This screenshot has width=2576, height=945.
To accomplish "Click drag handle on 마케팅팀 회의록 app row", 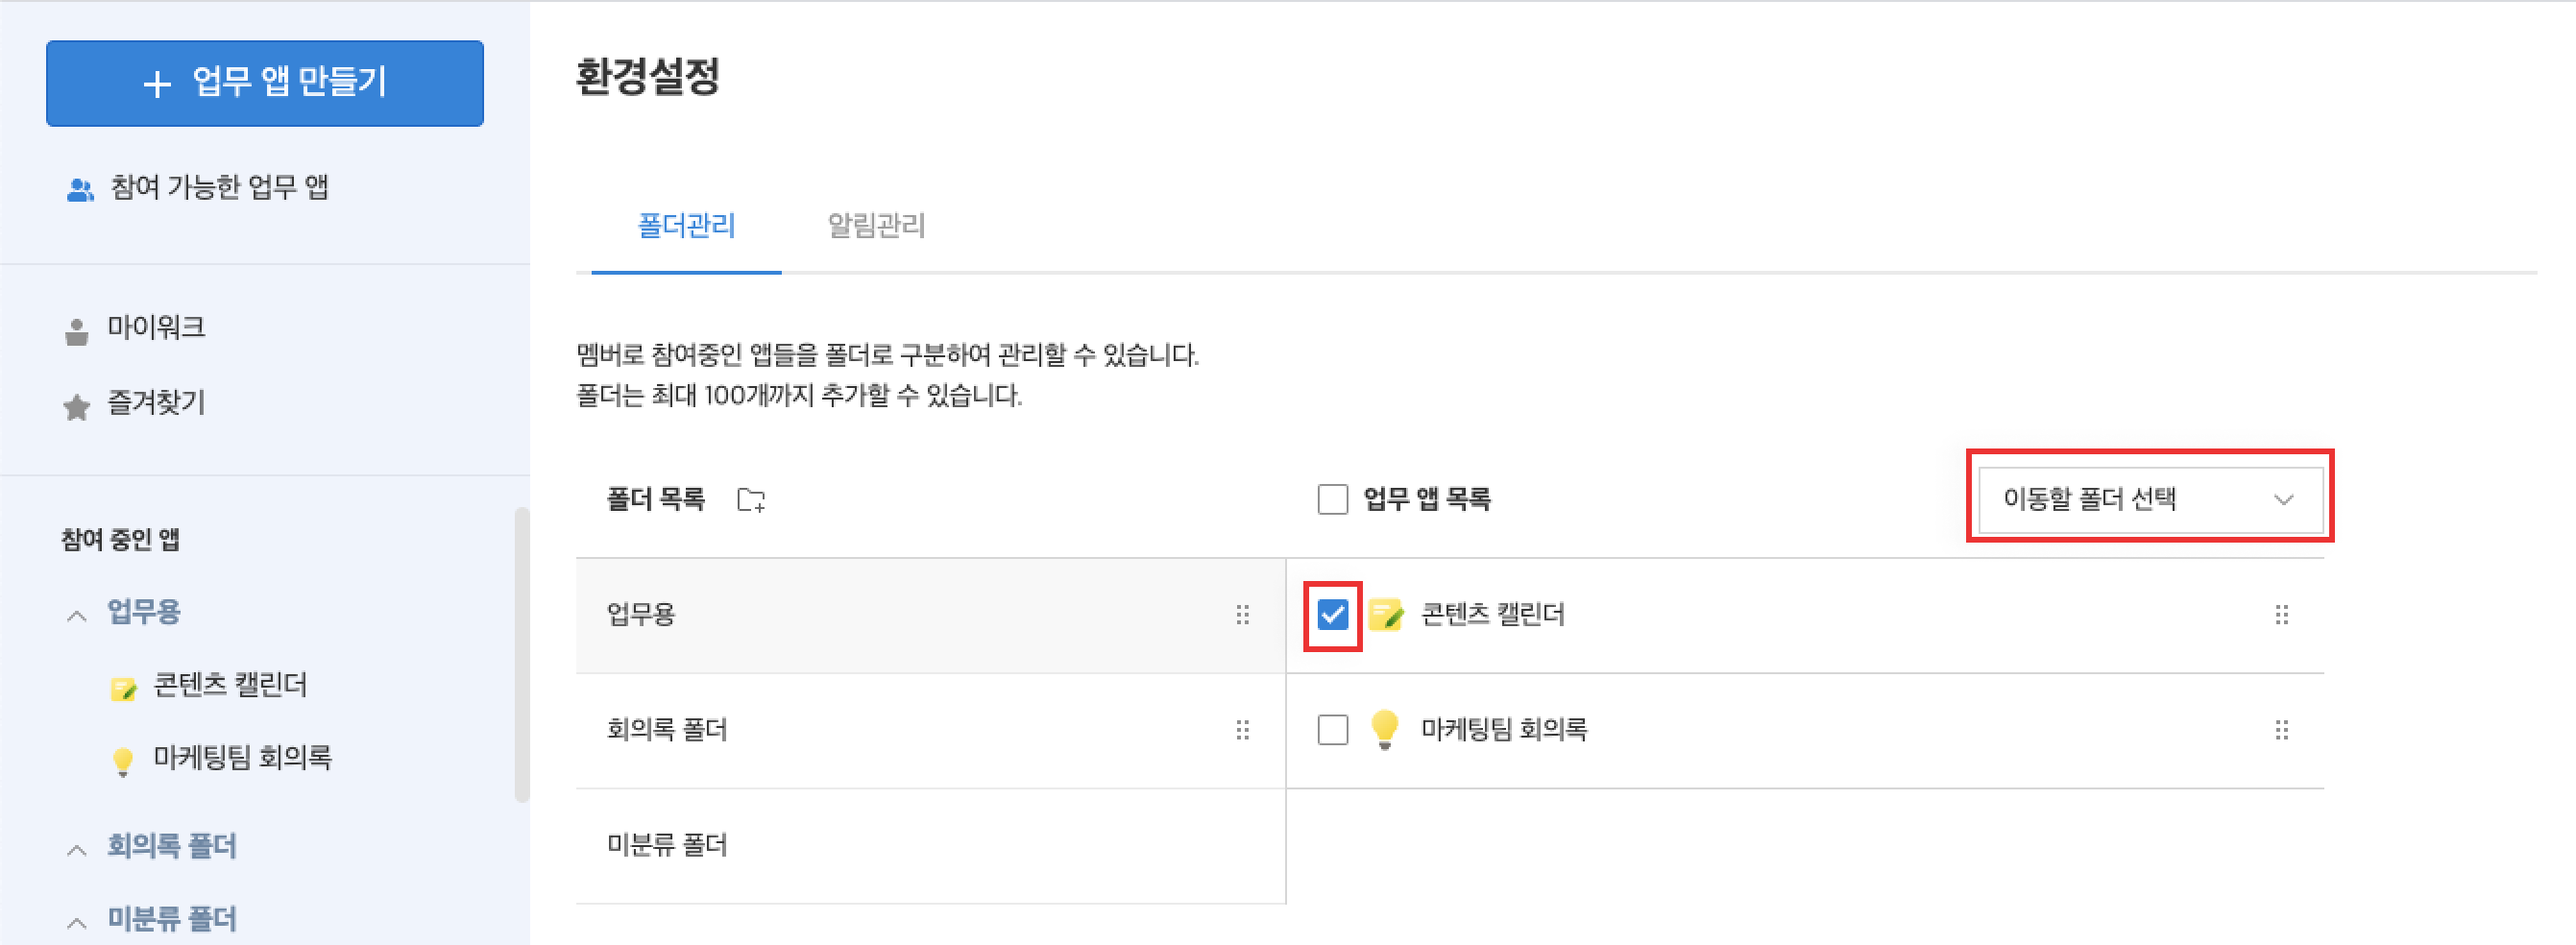I will click(2281, 730).
